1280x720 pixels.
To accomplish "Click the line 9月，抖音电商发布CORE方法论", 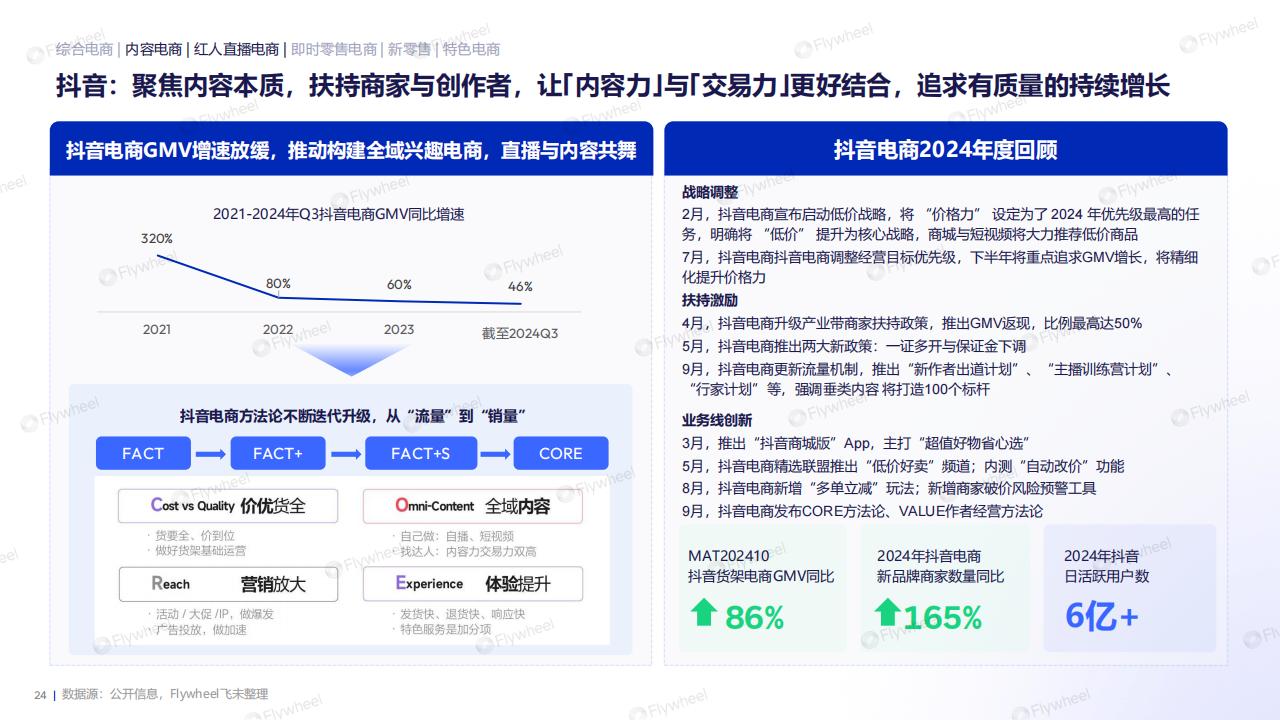I will tap(862, 511).
